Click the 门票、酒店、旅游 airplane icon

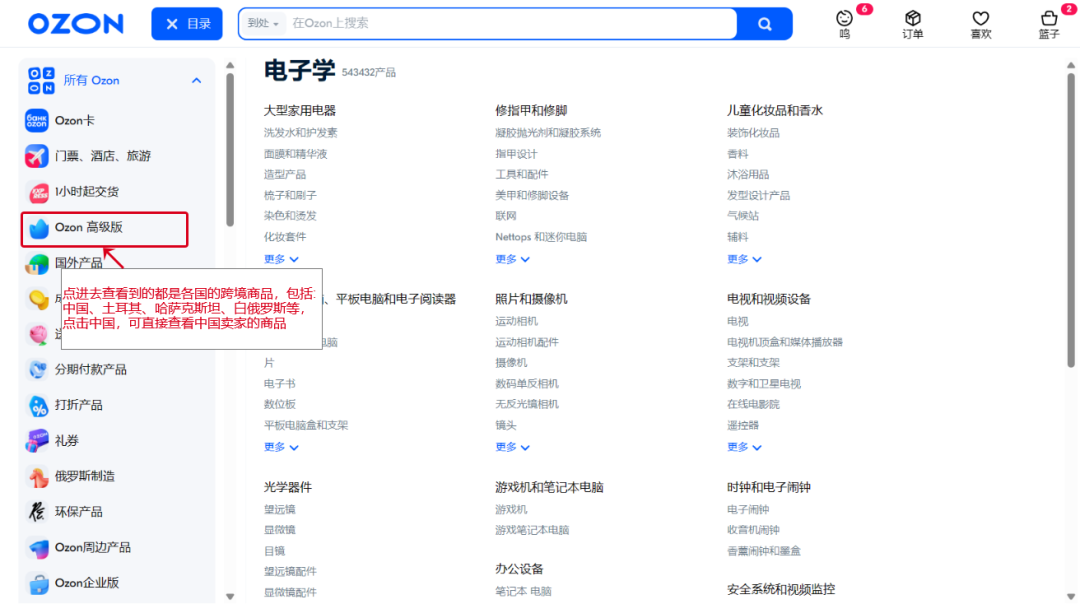pyautogui.click(x=37, y=156)
